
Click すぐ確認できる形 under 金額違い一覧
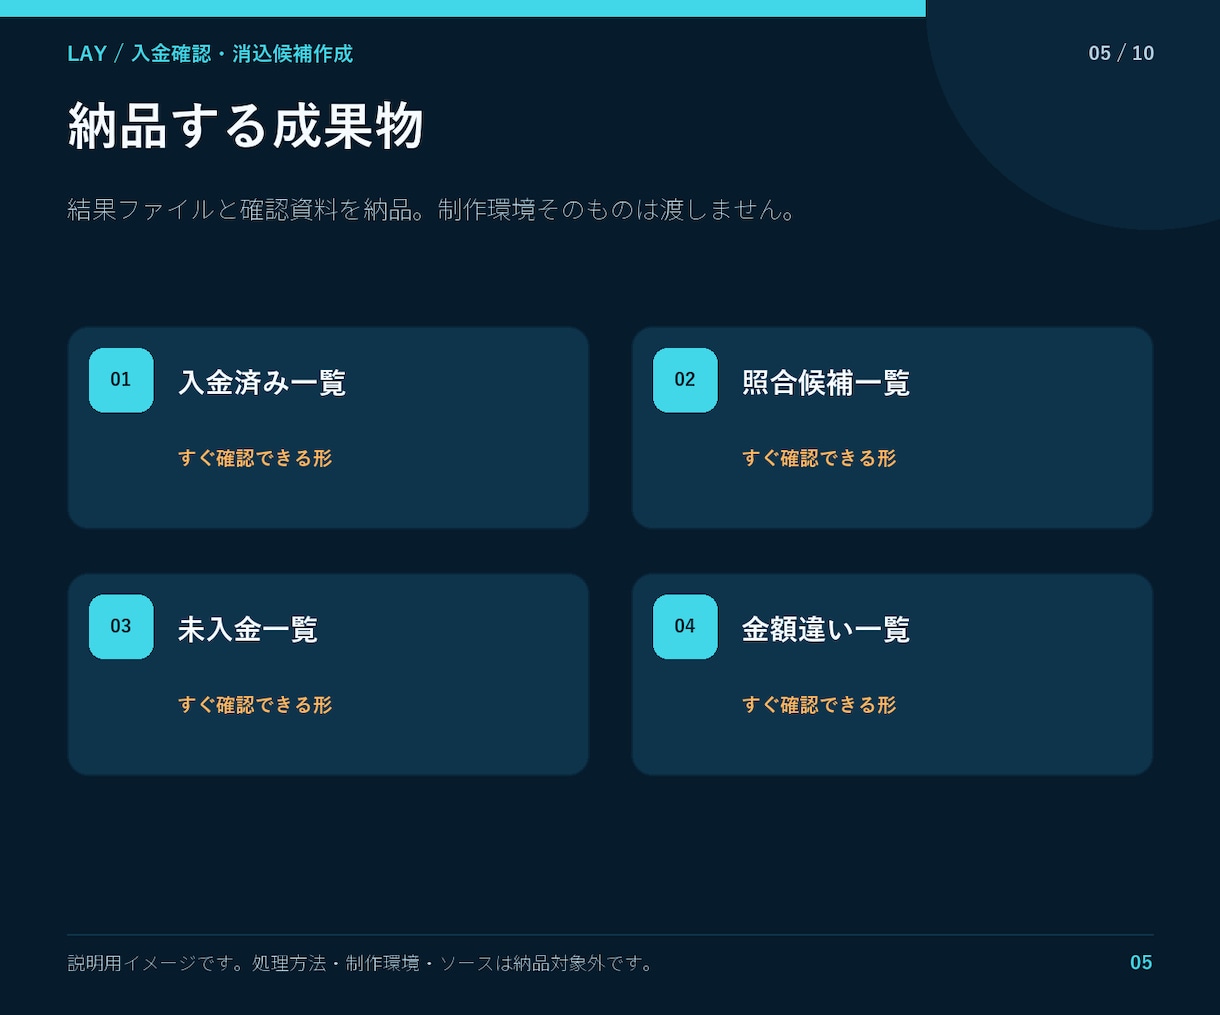(819, 705)
